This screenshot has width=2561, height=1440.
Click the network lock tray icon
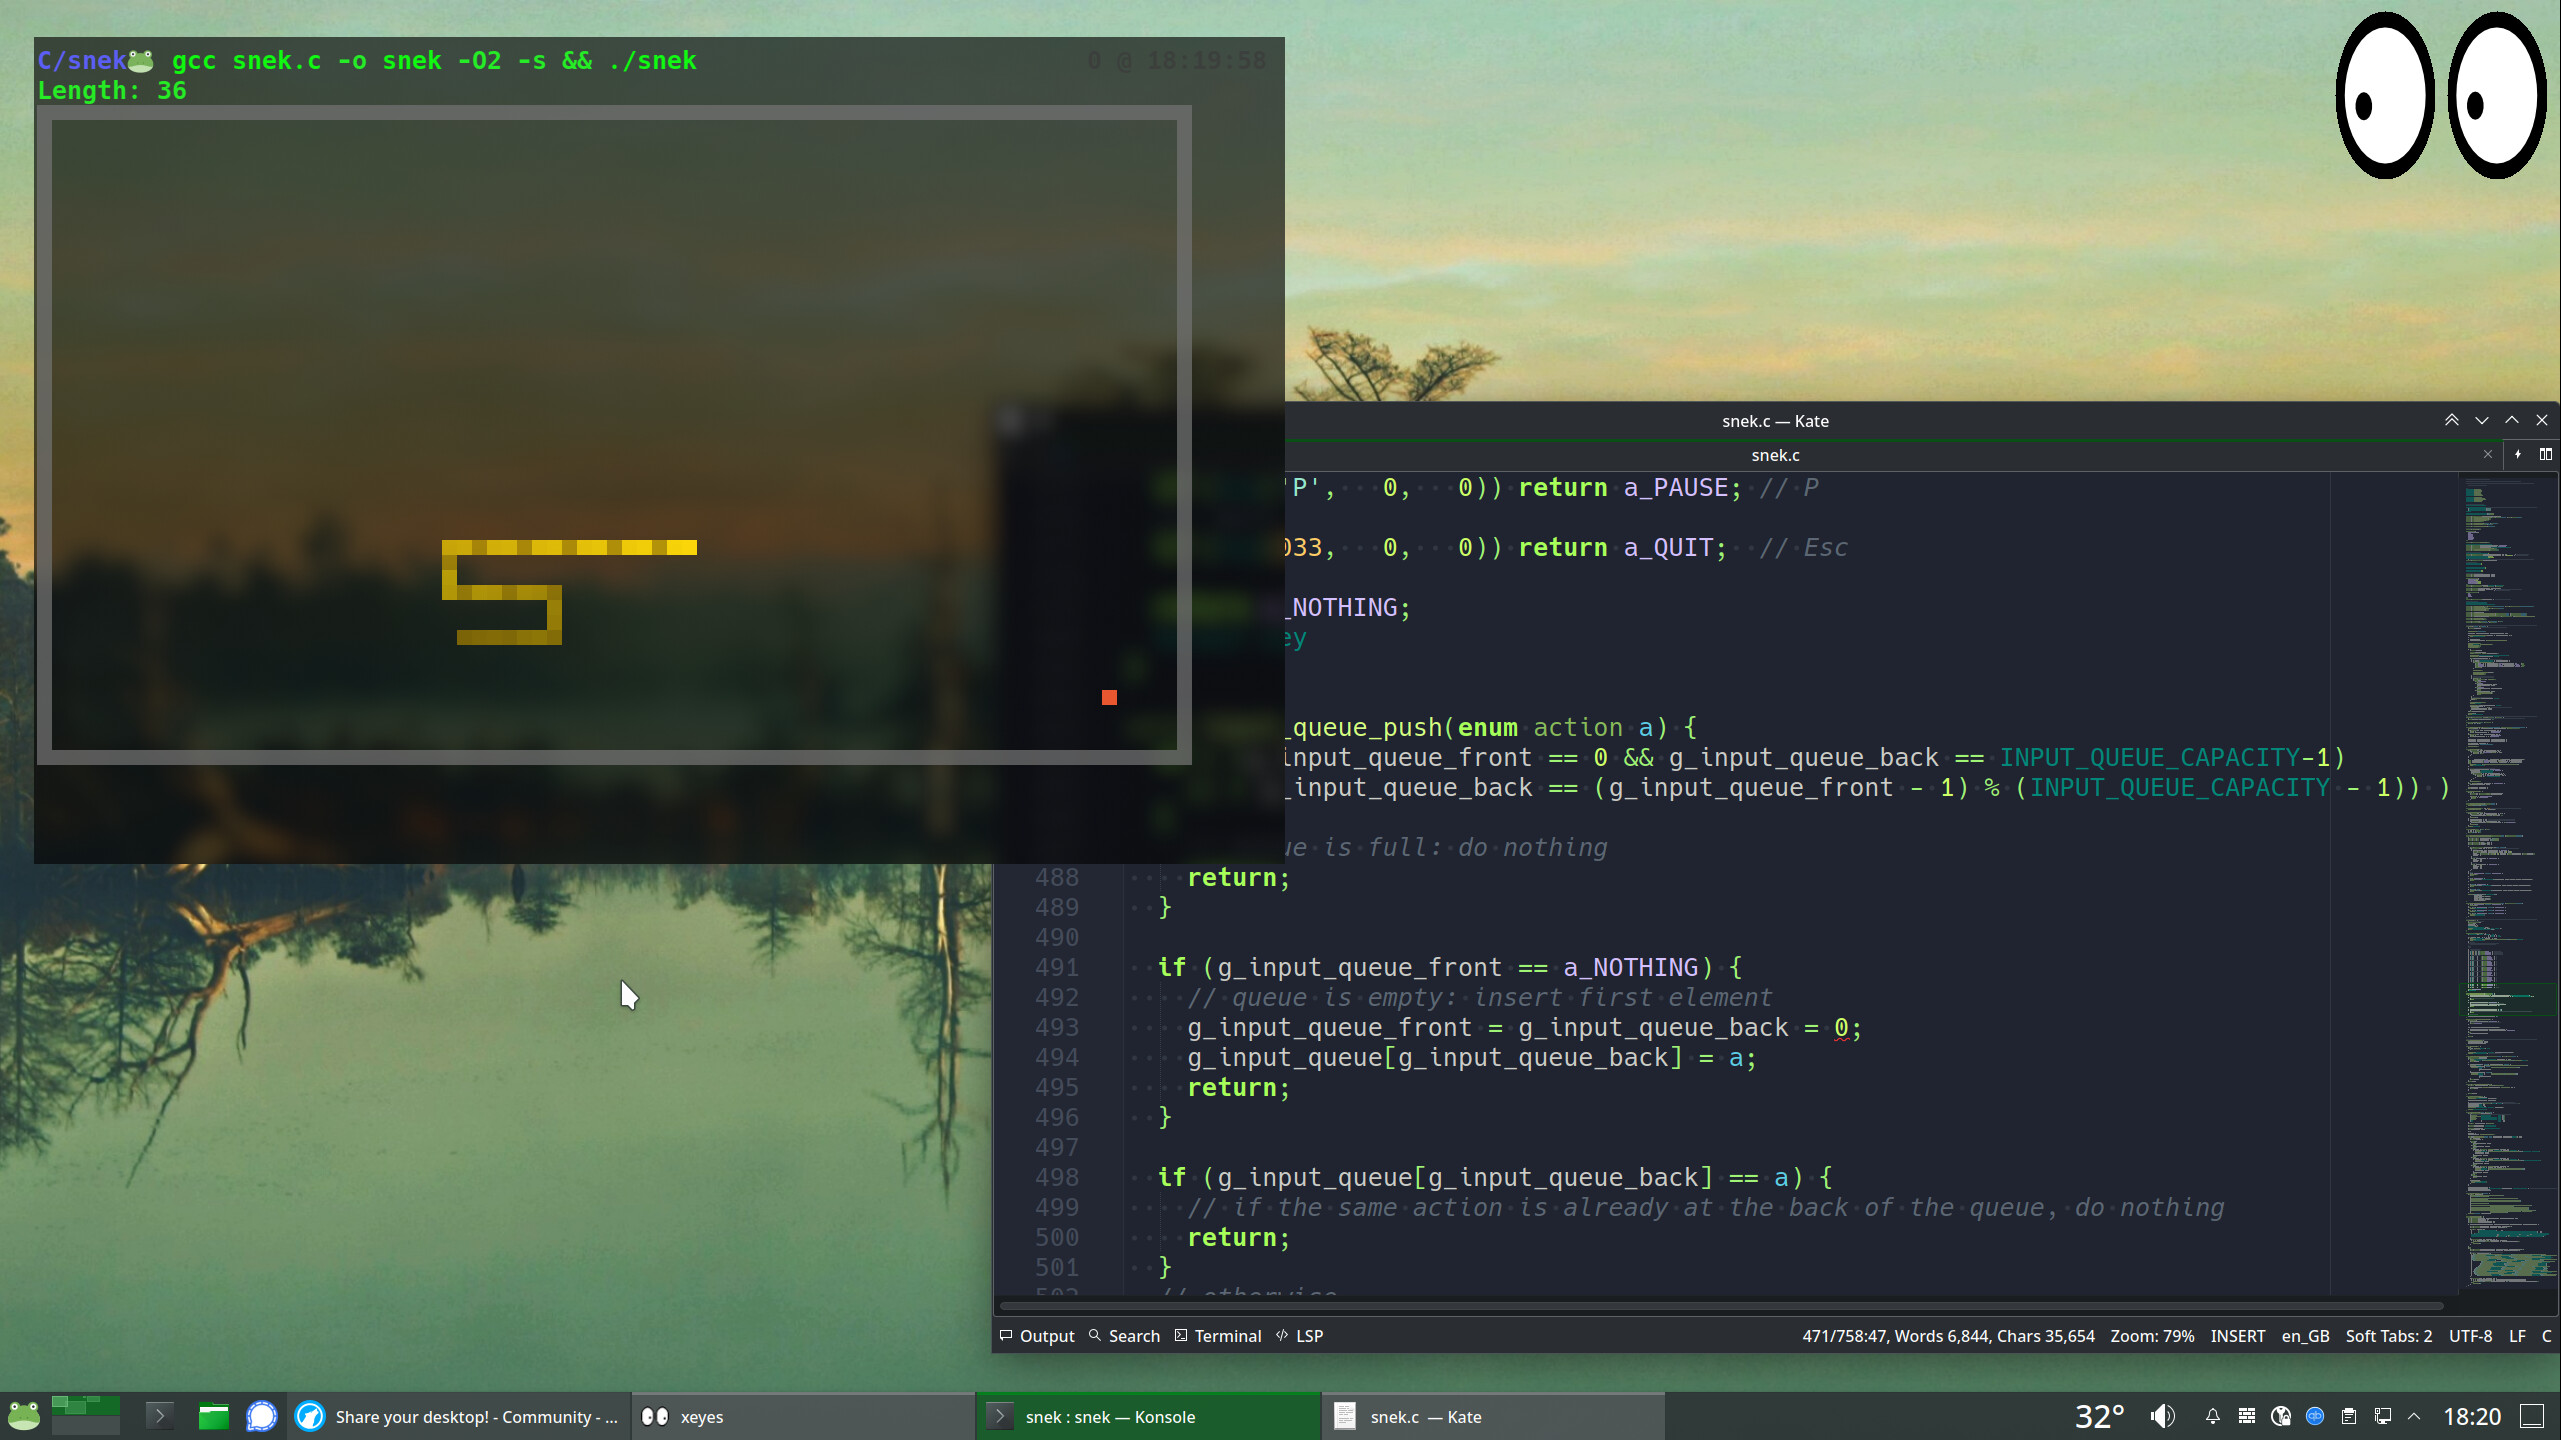tap(2281, 1416)
